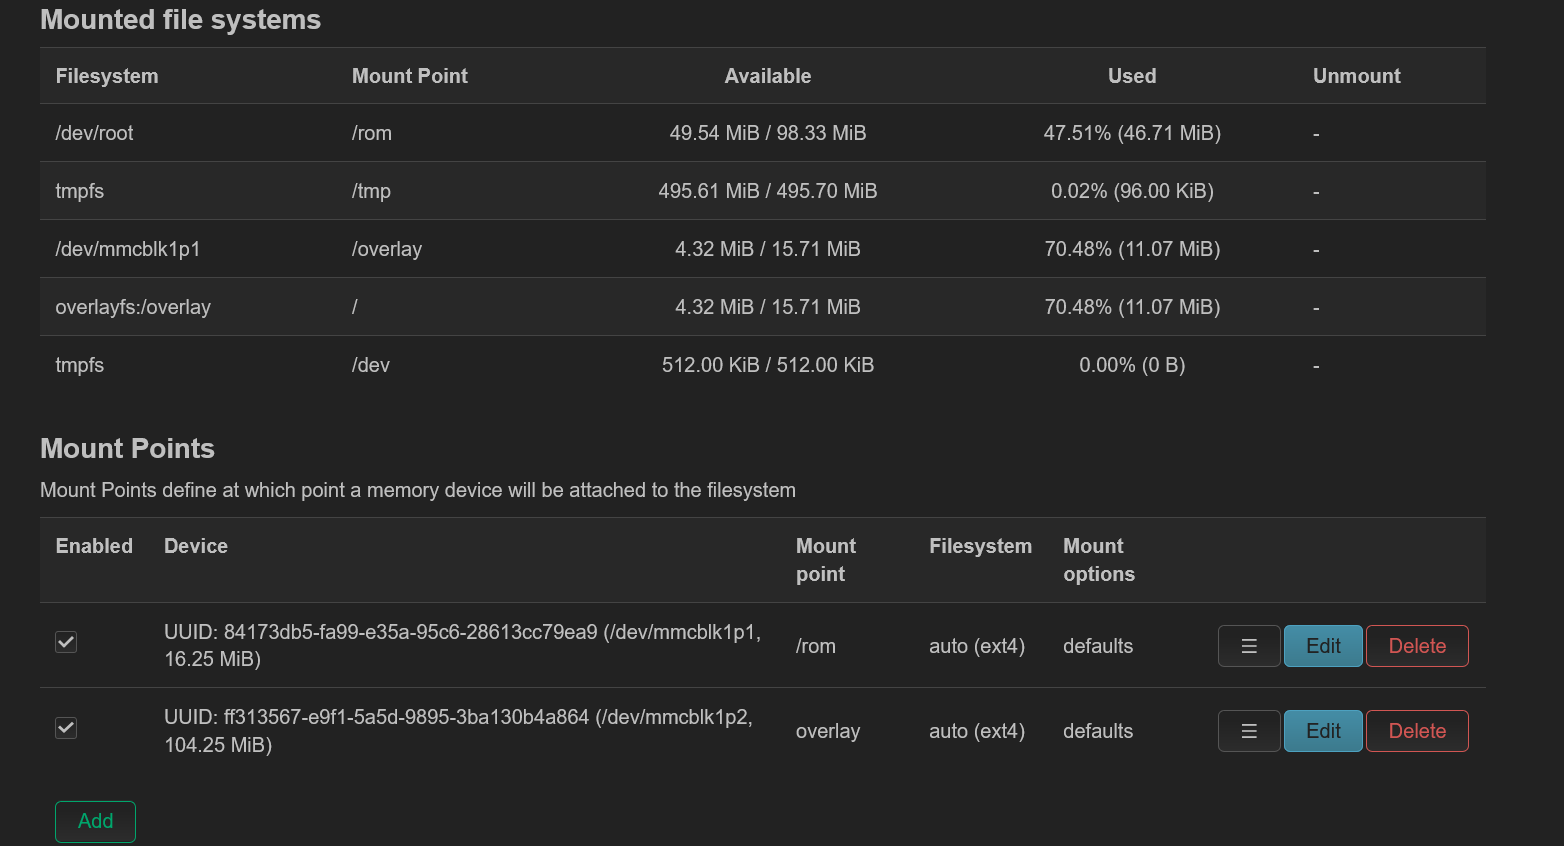Click the Unmount column header
The height and width of the screenshot is (846, 1564).
(x=1356, y=76)
